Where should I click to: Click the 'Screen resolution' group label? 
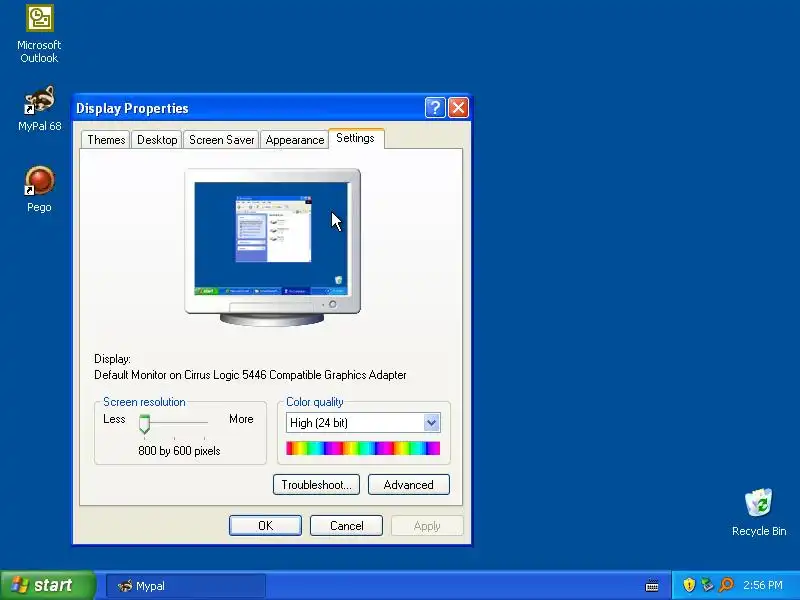click(144, 402)
